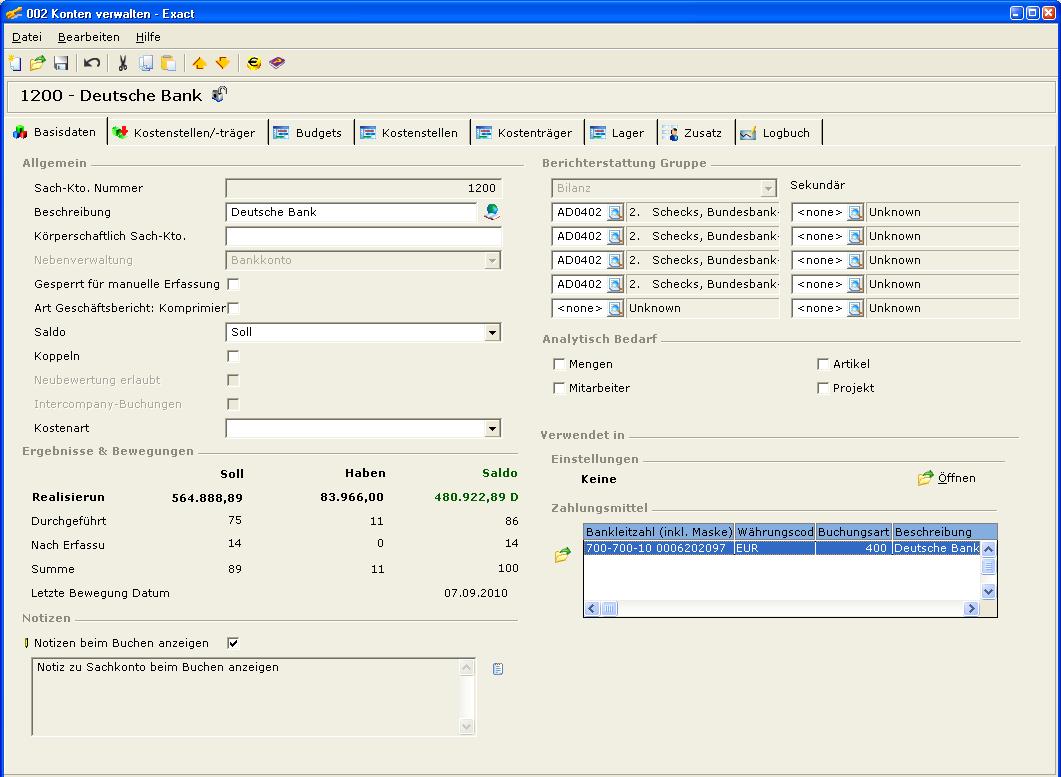
Task: Click the padlock icon beside 1200 - Deutsche Bank
Action: (x=219, y=94)
